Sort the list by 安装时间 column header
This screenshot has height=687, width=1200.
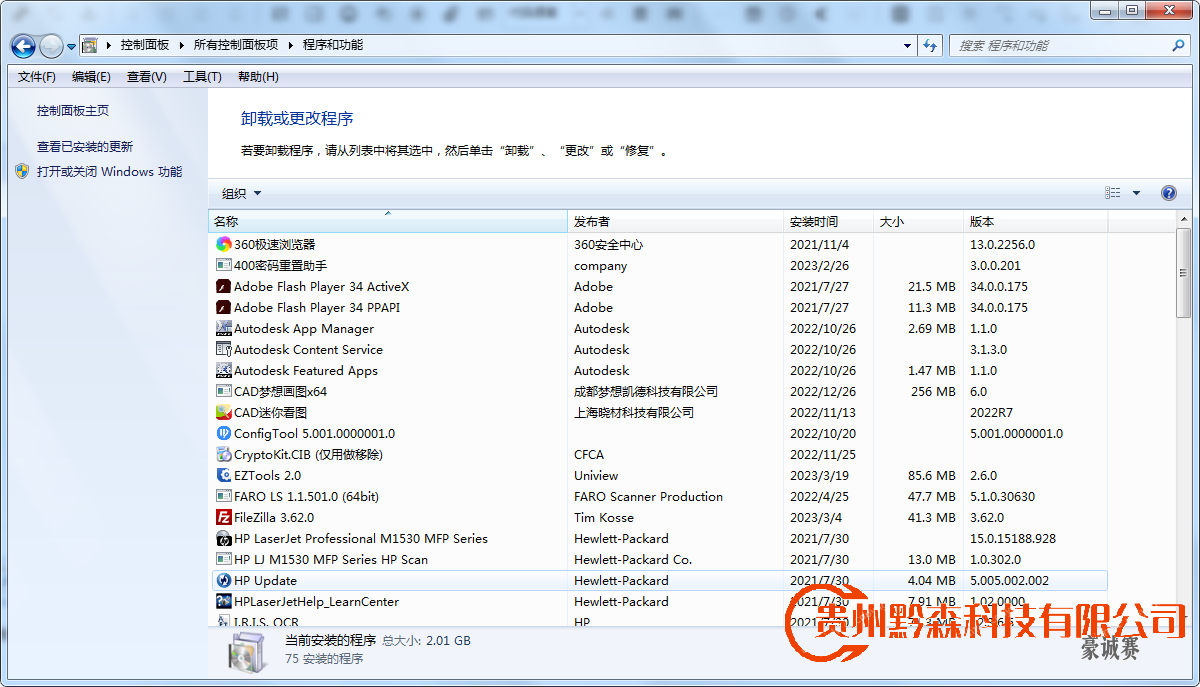point(814,222)
